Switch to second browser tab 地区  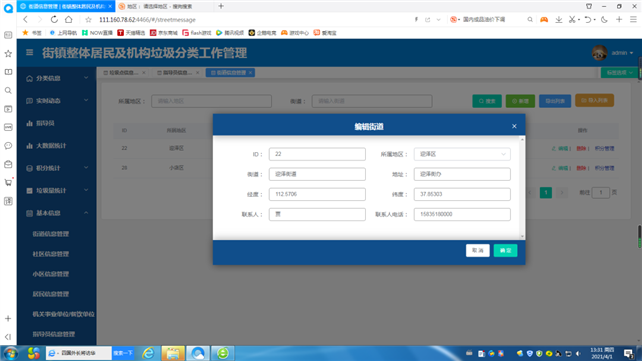164,6
